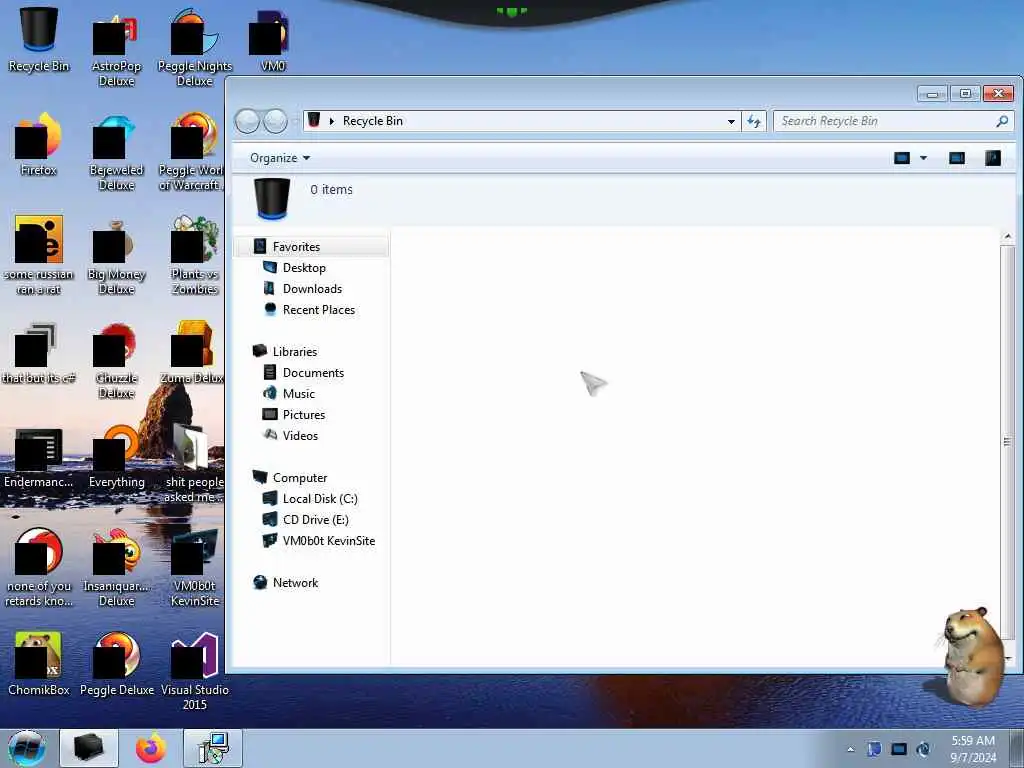The height and width of the screenshot is (768, 1024).
Task: Open the Organize menu
Action: (x=280, y=158)
